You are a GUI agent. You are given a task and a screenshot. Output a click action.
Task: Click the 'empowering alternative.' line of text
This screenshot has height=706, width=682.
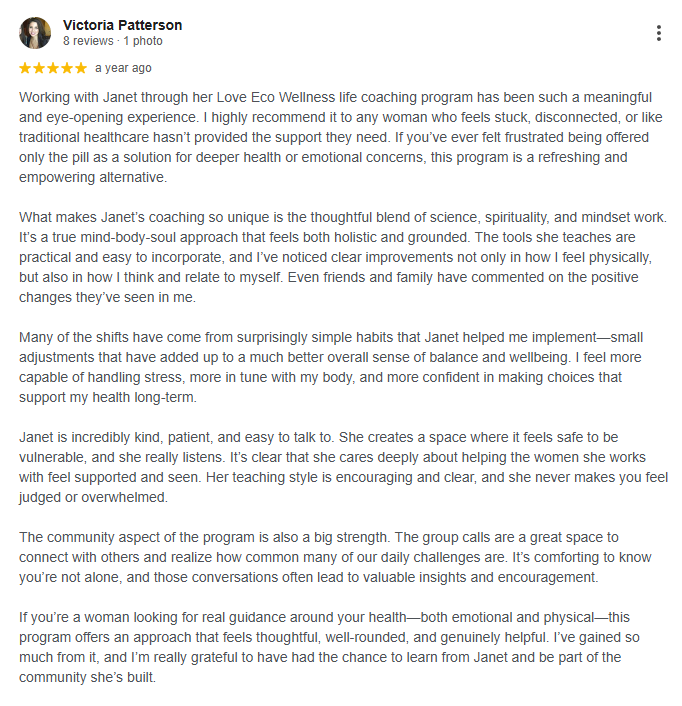click(x=93, y=177)
